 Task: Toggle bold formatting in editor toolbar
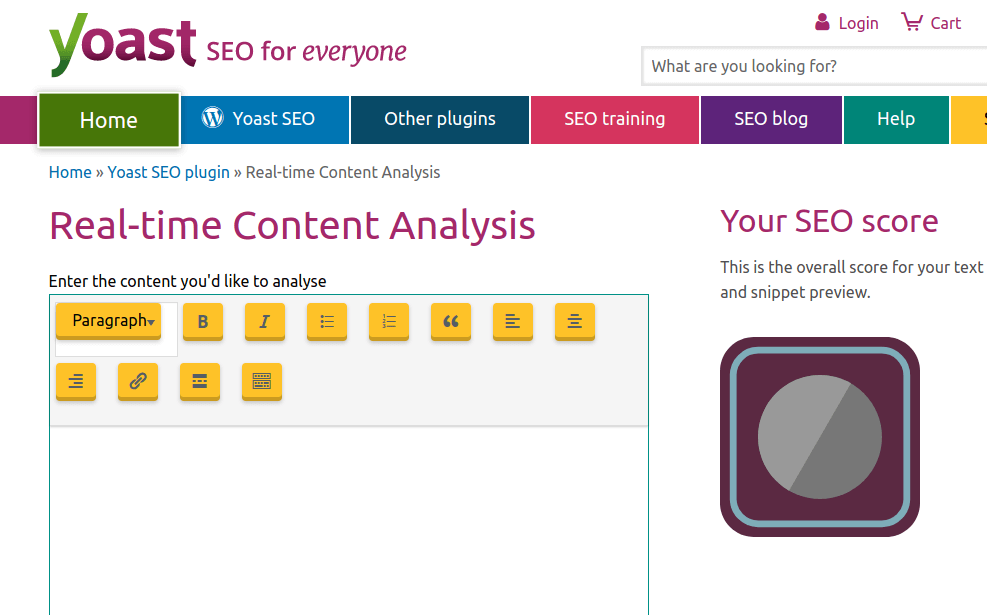click(203, 322)
